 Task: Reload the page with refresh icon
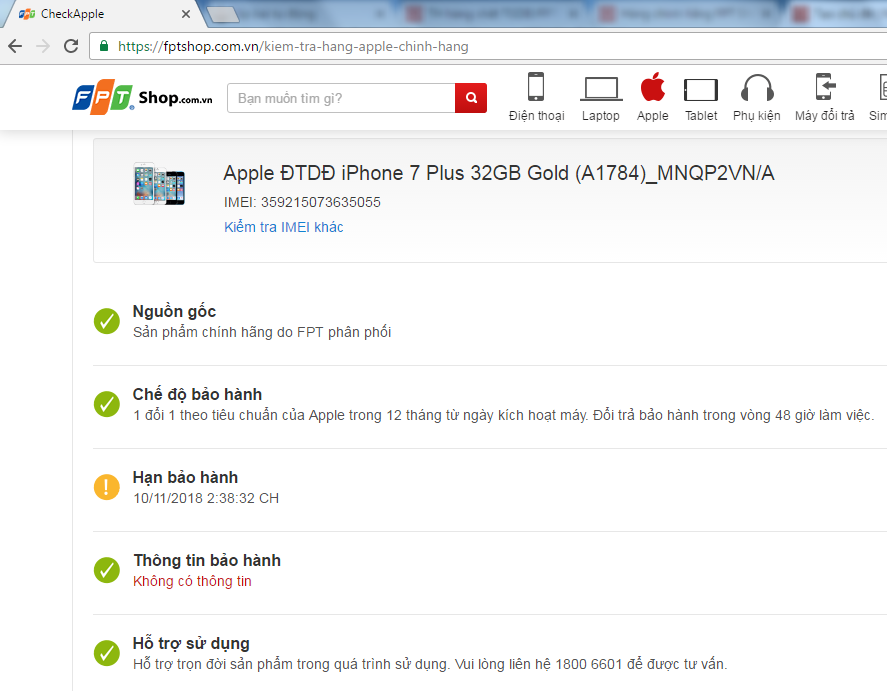click(x=71, y=46)
